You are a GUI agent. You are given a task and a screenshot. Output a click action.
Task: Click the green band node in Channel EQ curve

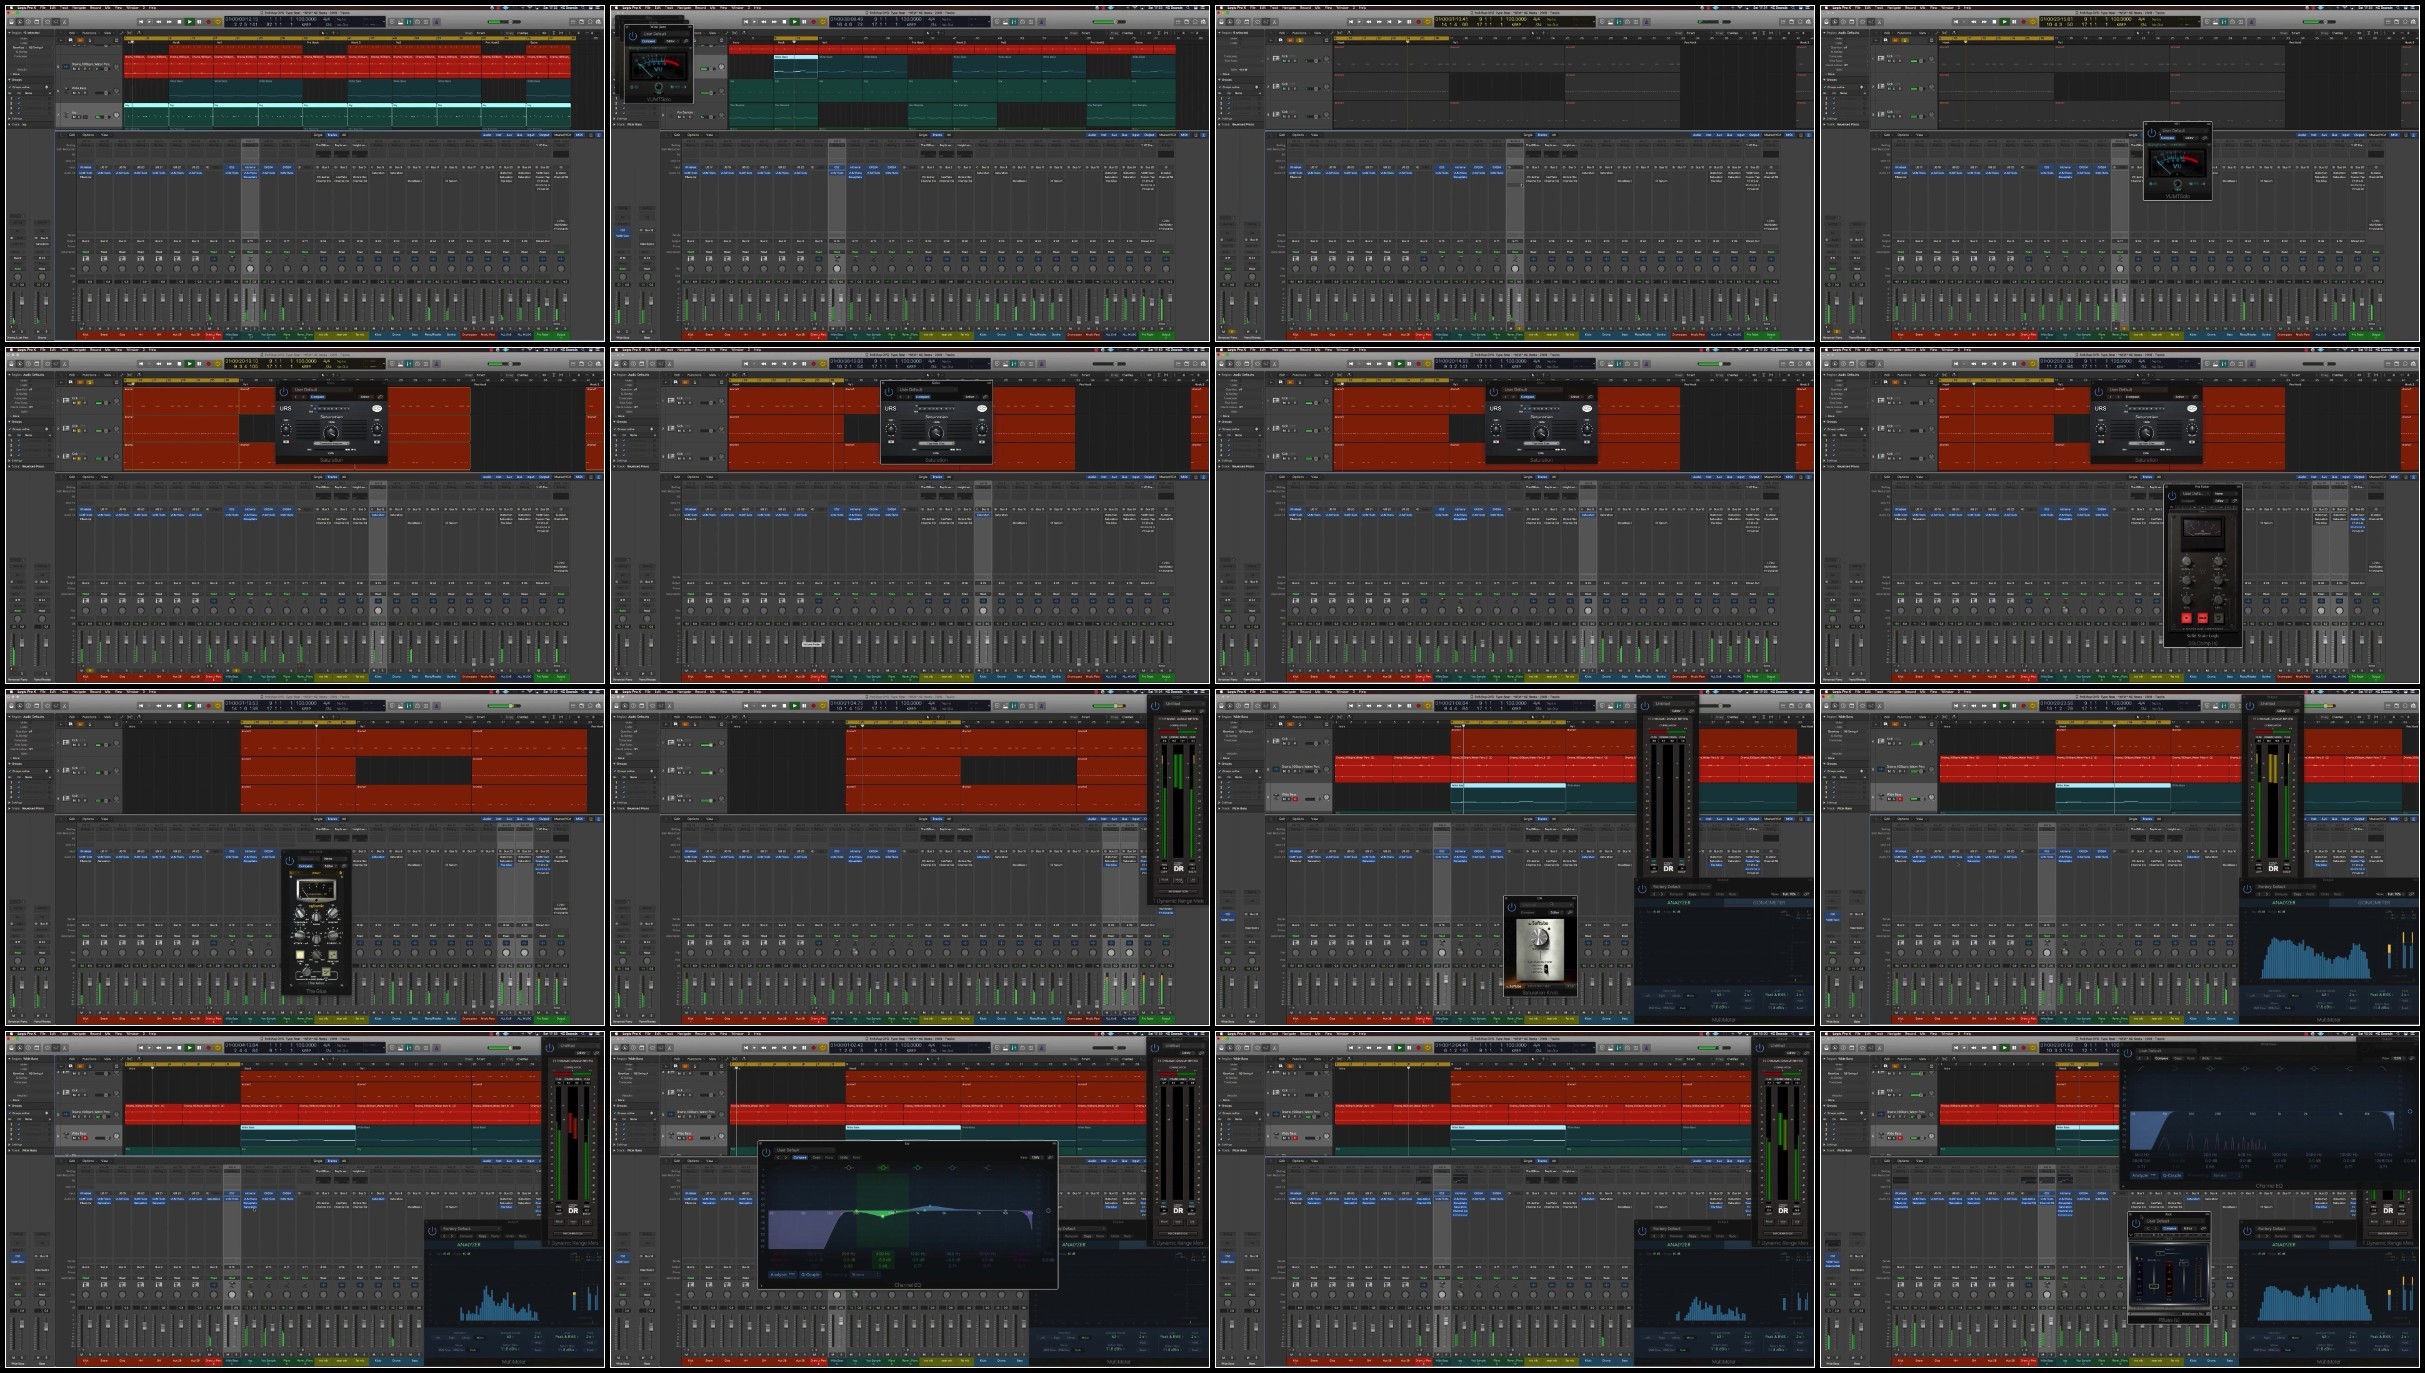(882, 1216)
